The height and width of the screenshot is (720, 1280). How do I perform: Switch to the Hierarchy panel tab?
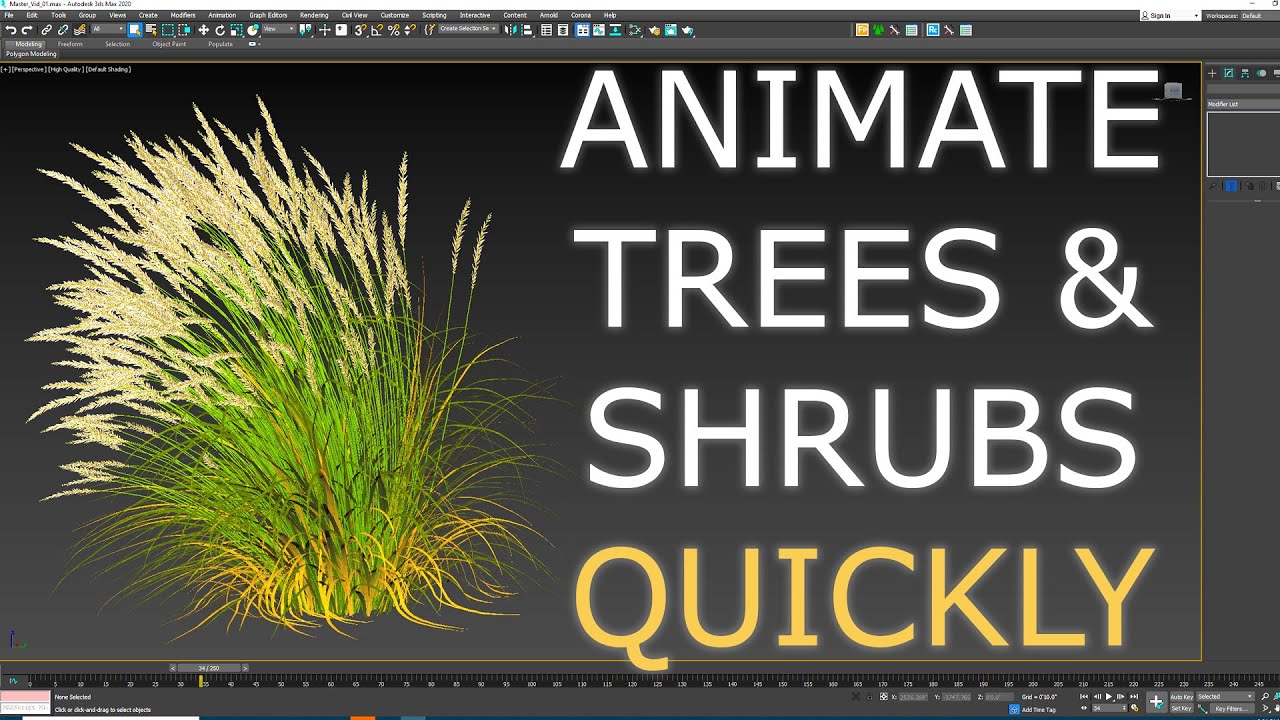[x=1245, y=73]
